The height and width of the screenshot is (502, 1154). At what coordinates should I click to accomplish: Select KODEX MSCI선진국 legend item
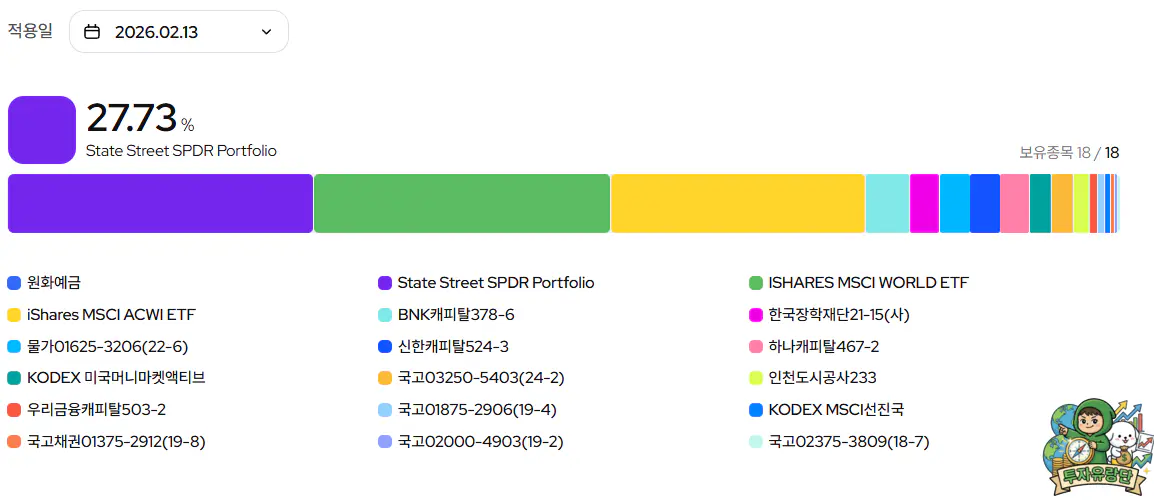point(836,410)
